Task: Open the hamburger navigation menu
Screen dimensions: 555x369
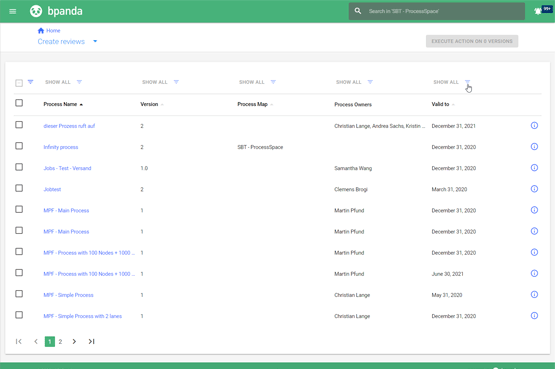Action: (x=13, y=11)
